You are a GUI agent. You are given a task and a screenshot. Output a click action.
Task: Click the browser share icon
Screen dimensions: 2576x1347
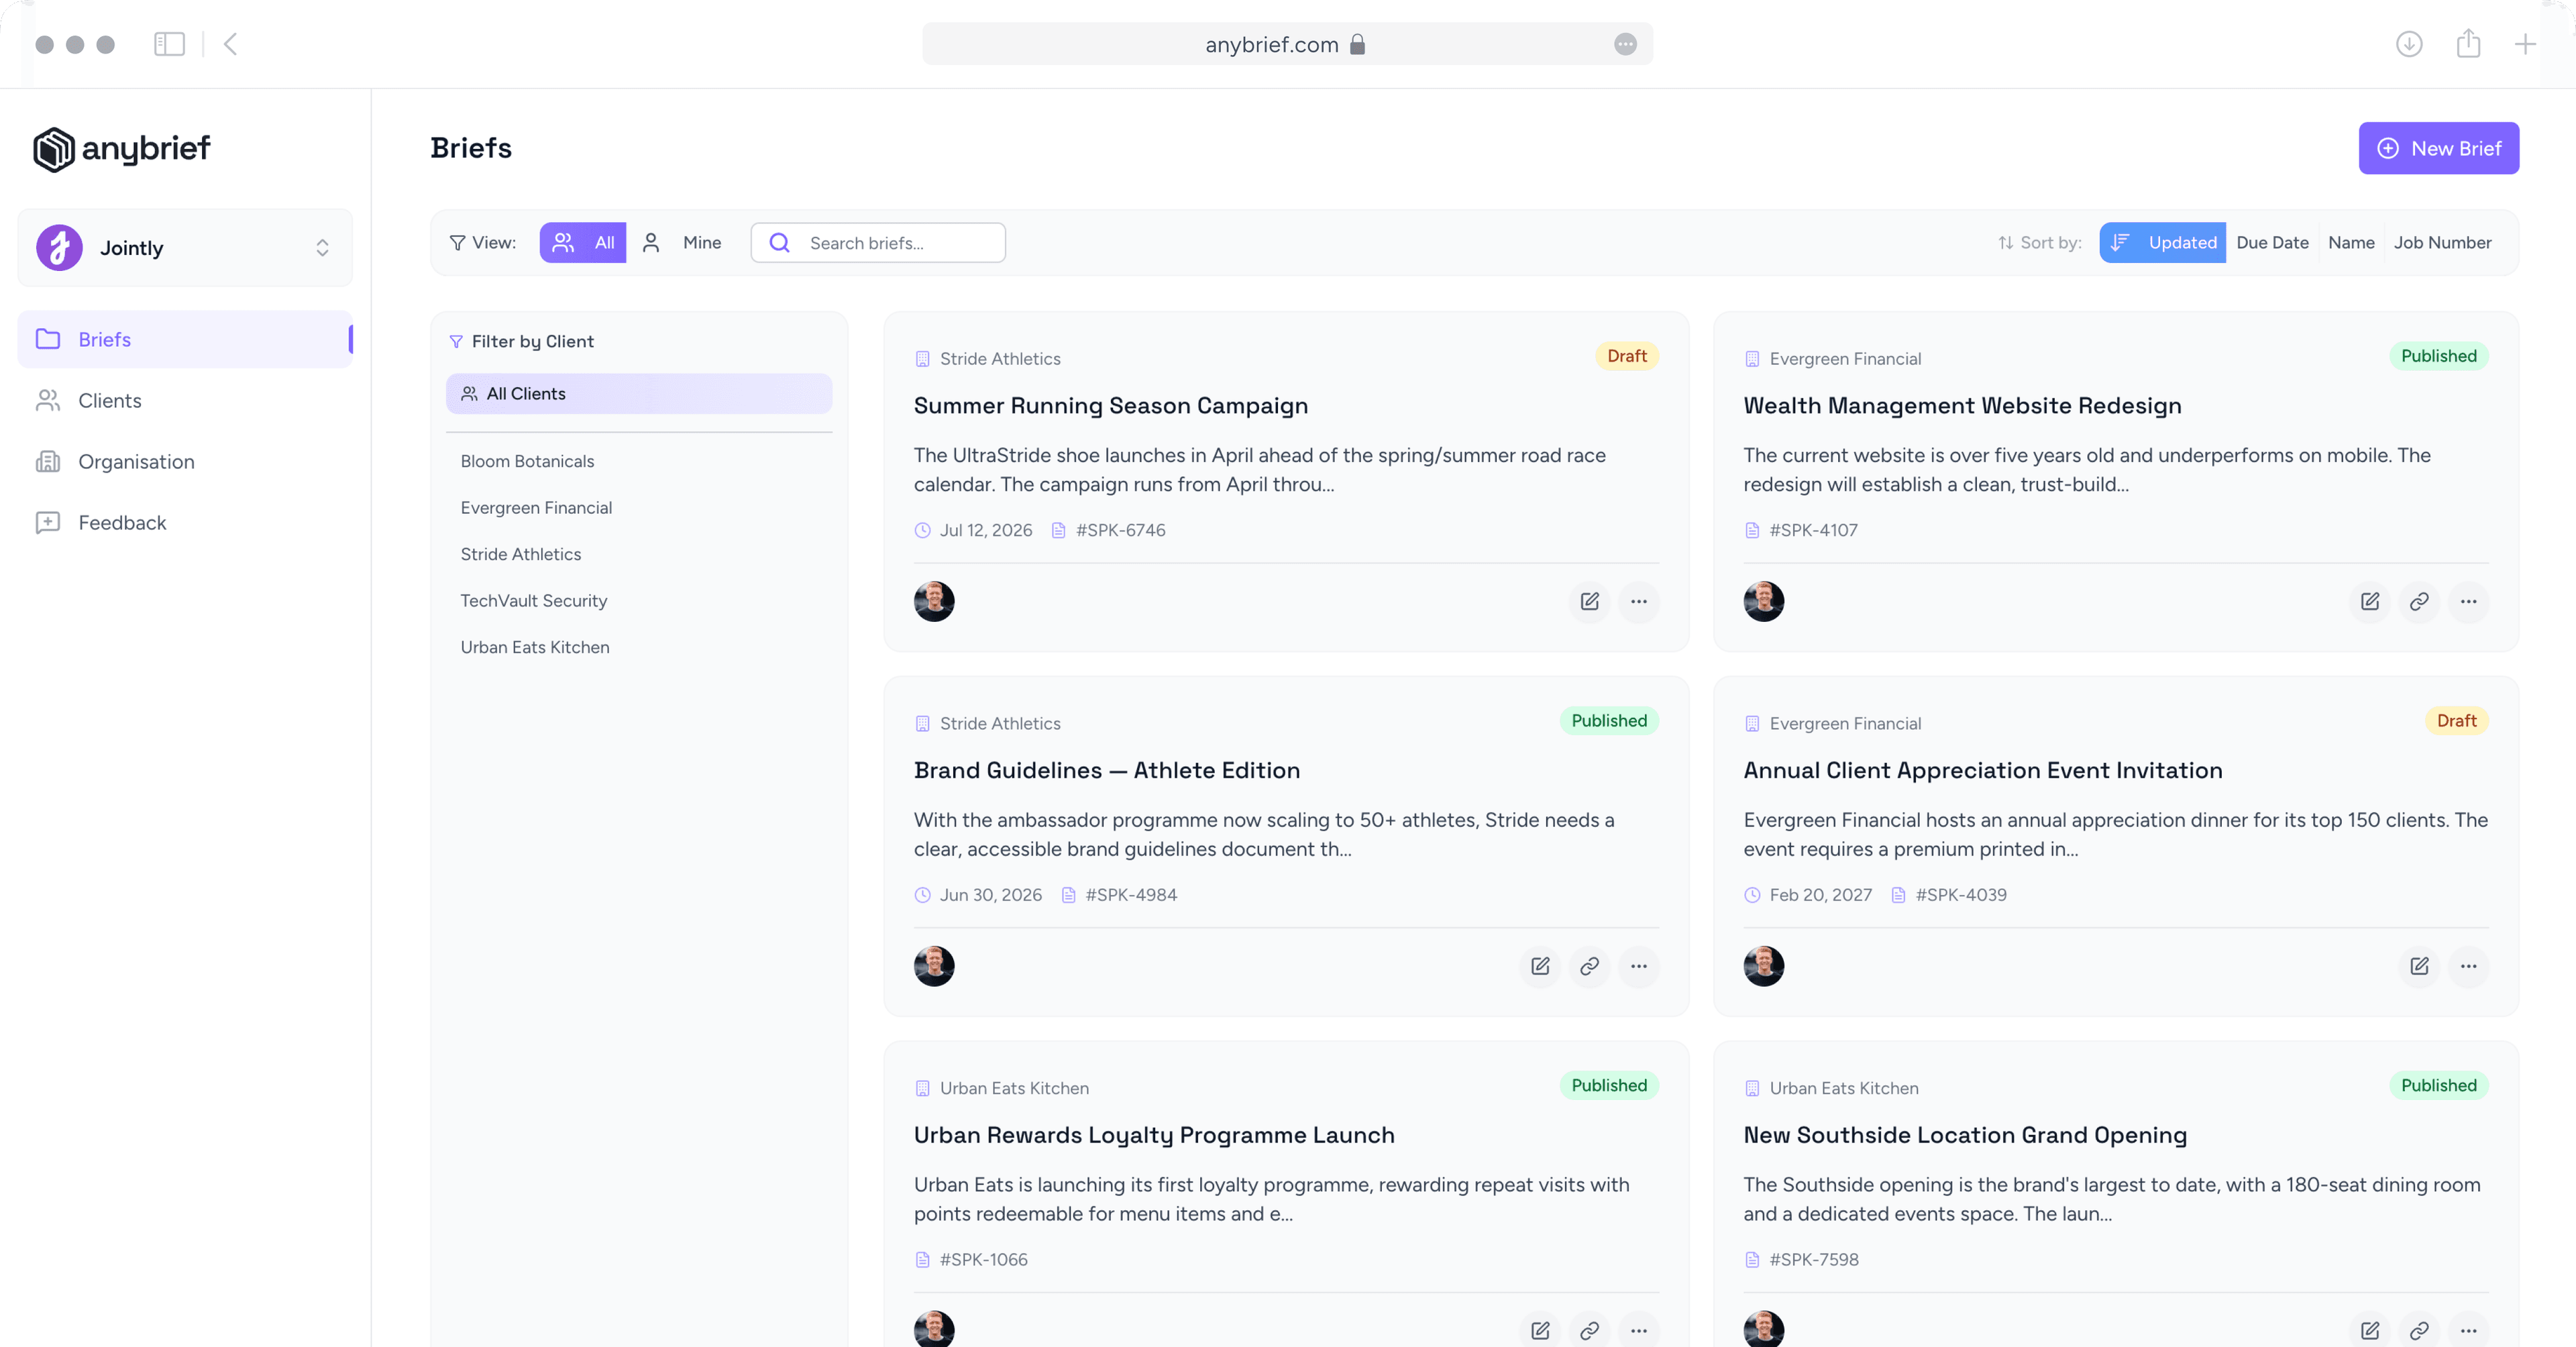(2468, 44)
